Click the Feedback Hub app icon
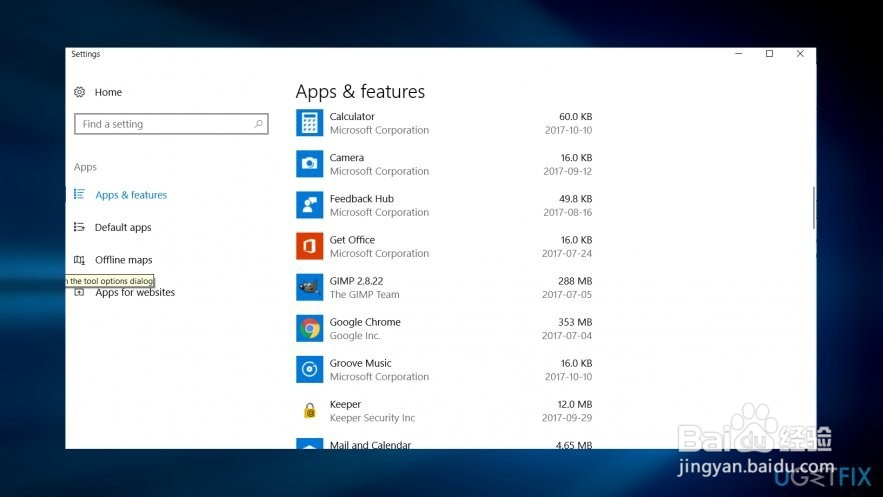883x497 pixels. coord(310,205)
